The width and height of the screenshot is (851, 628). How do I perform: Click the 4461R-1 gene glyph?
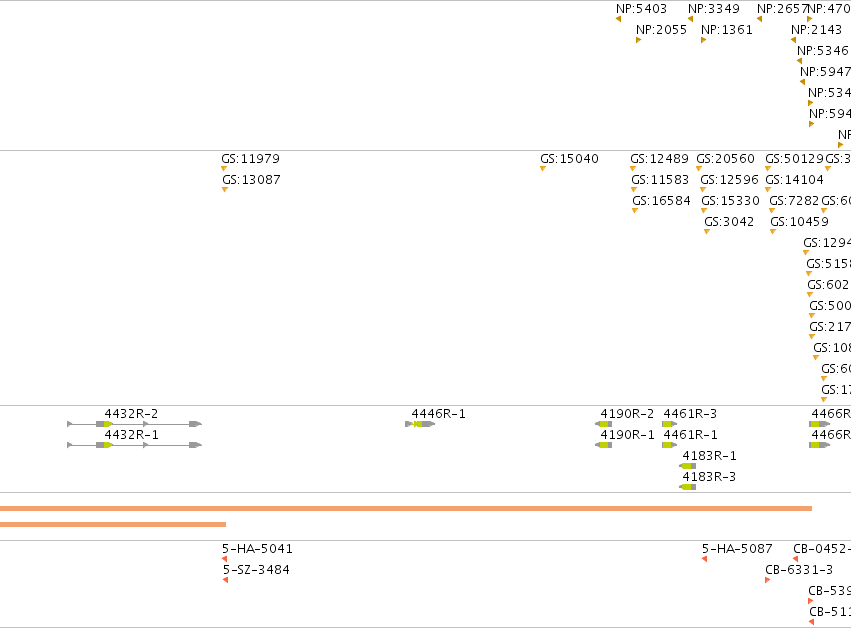pyautogui.click(x=670, y=445)
